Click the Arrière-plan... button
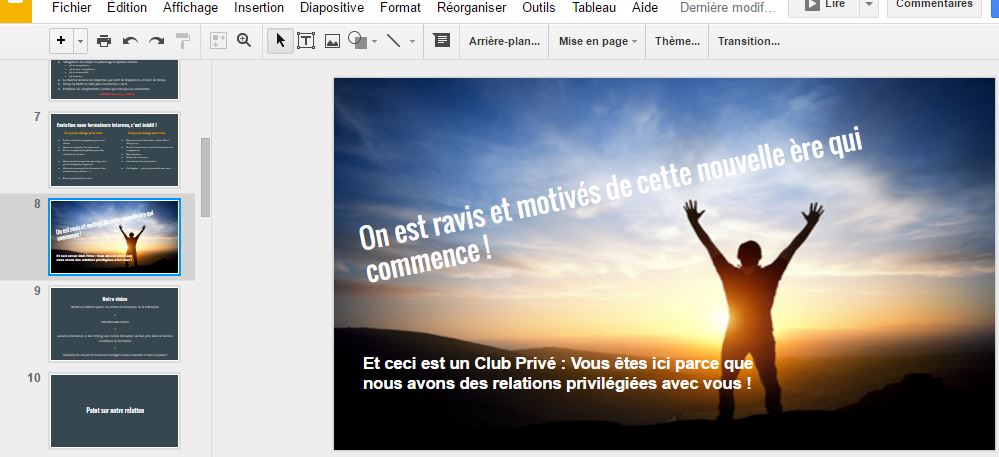 [x=505, y=41]
